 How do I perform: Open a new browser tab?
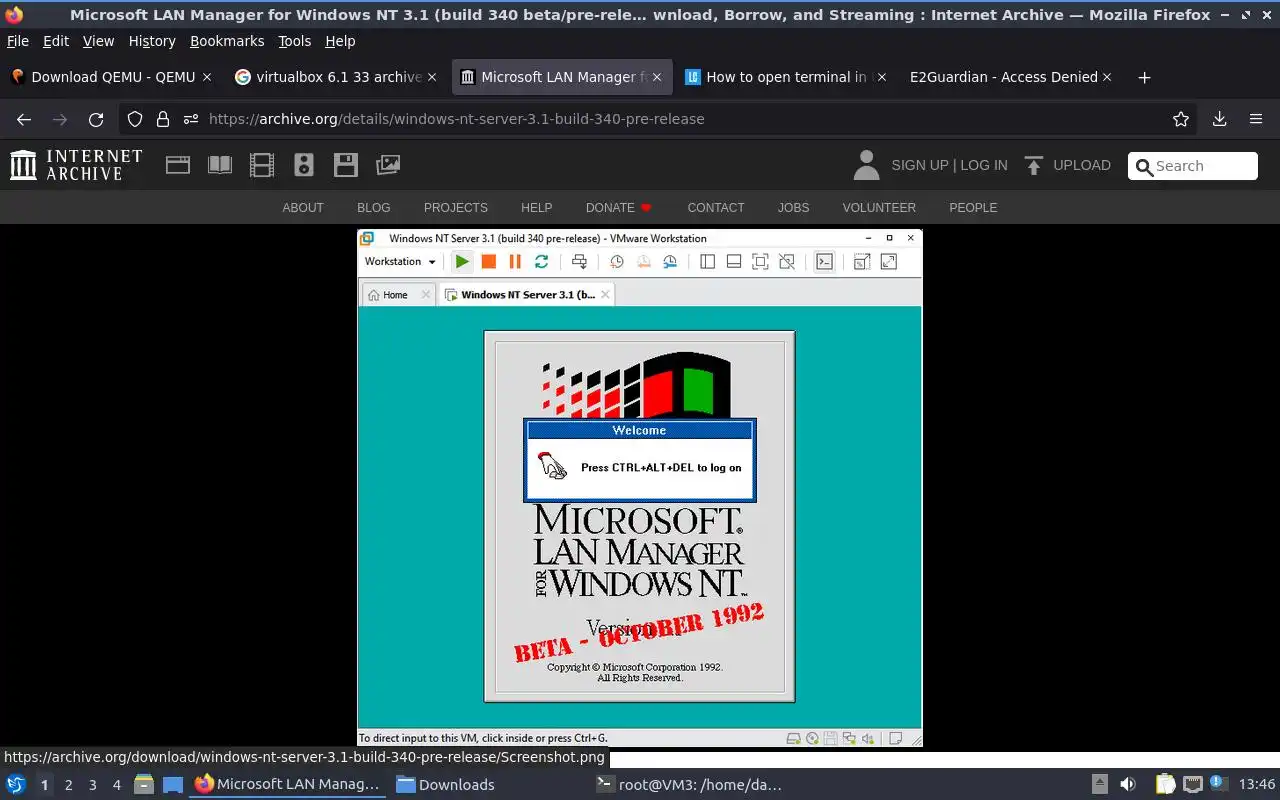(1145, 77)
